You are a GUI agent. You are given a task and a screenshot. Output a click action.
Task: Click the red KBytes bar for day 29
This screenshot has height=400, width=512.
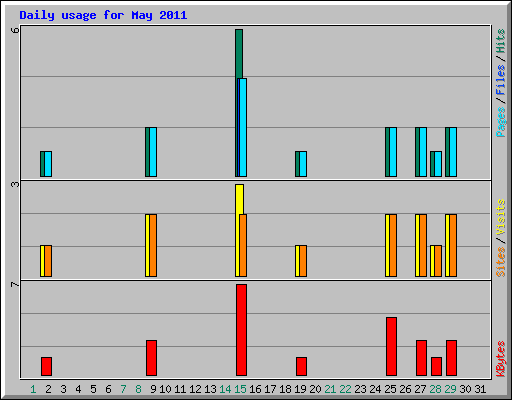click(451, 358)
